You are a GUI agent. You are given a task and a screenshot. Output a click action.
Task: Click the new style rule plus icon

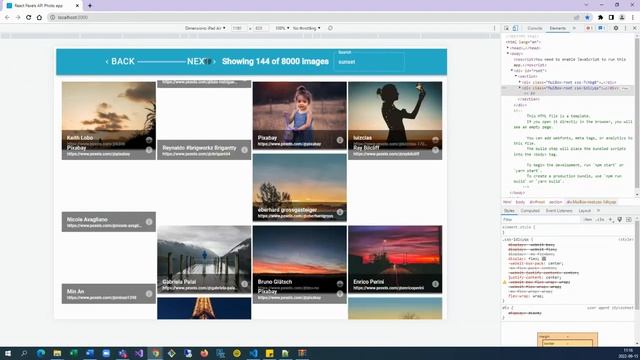tap(611, 220)
